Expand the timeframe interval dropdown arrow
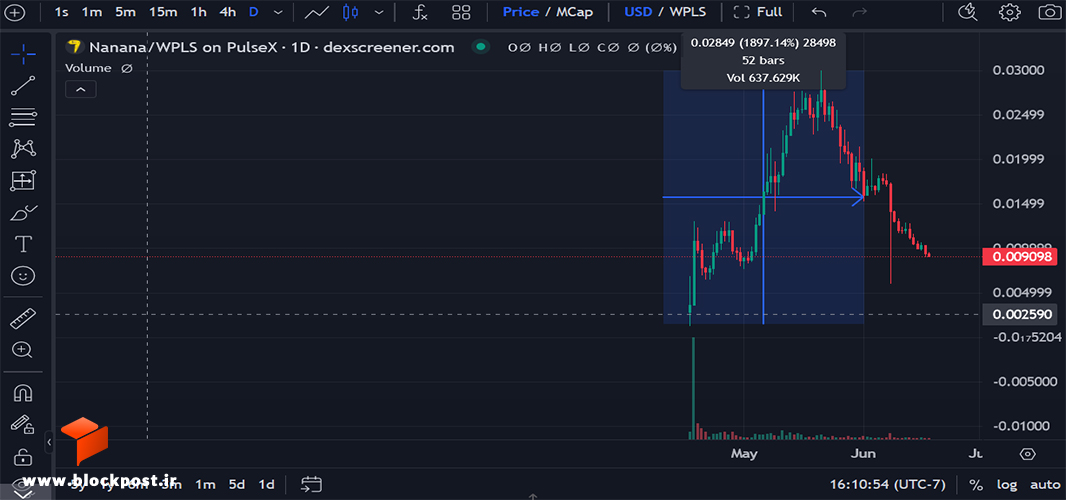 coord(277,12)
